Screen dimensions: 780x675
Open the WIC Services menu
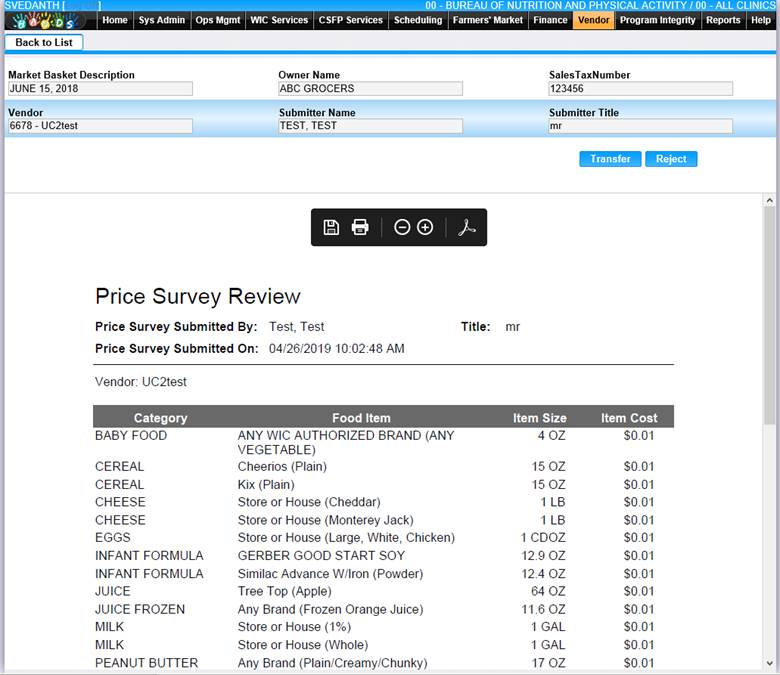click(x=279, y=20)
